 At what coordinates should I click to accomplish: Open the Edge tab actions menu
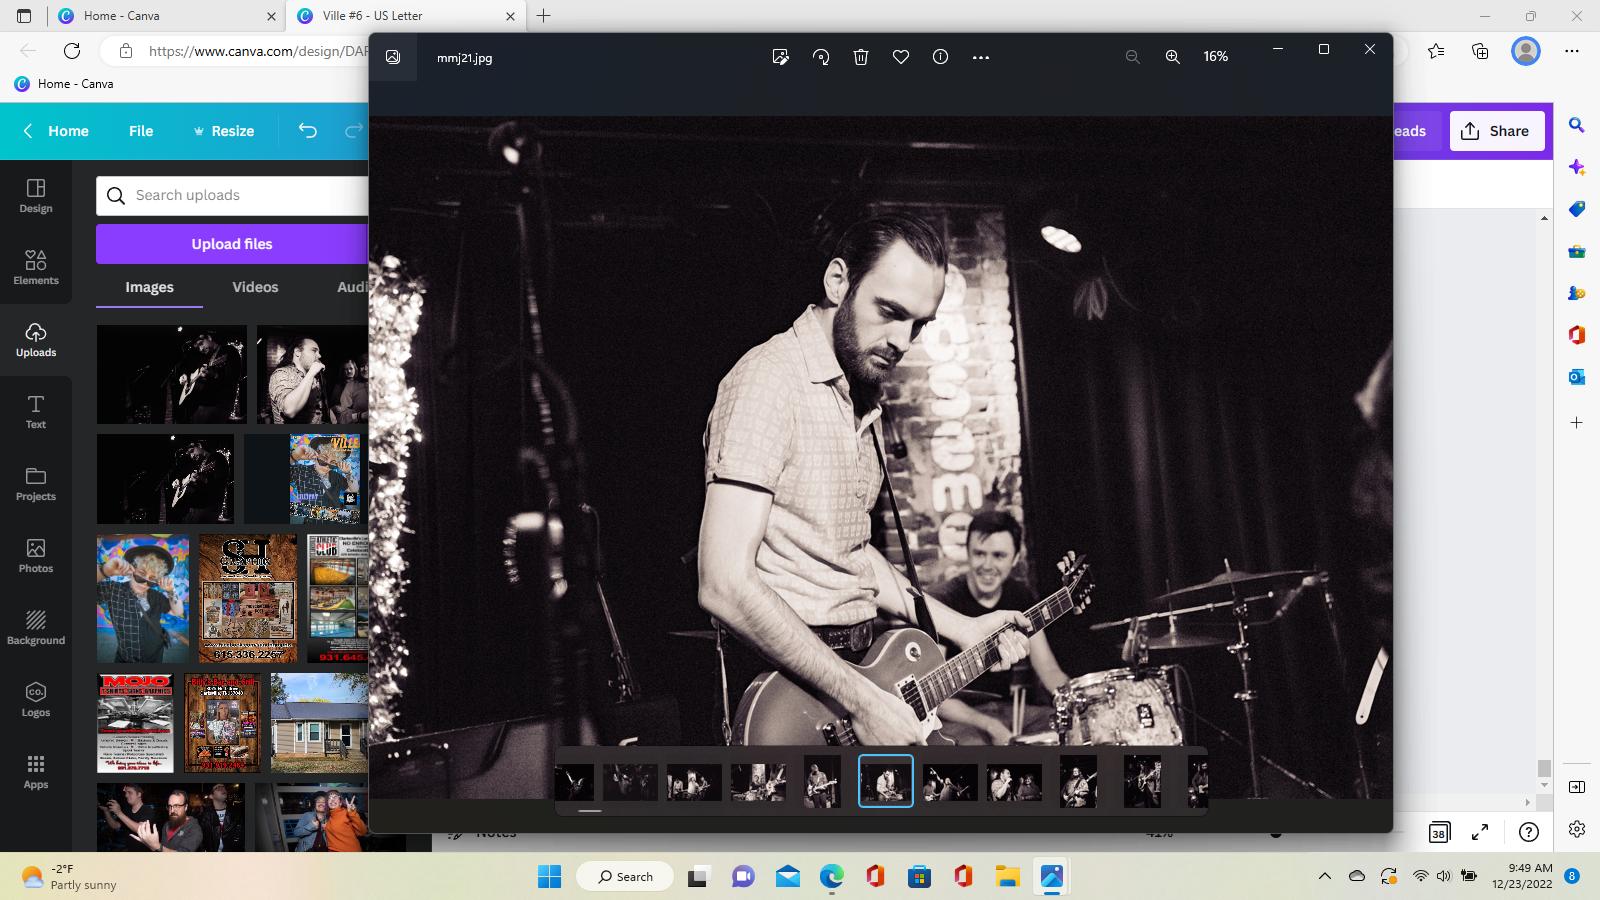(x=24, y=16)
